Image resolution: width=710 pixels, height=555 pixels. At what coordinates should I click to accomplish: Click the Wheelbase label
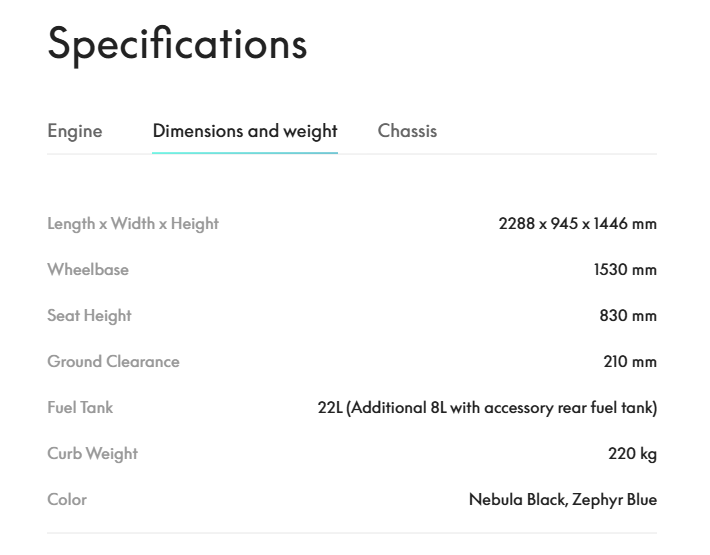88,269
